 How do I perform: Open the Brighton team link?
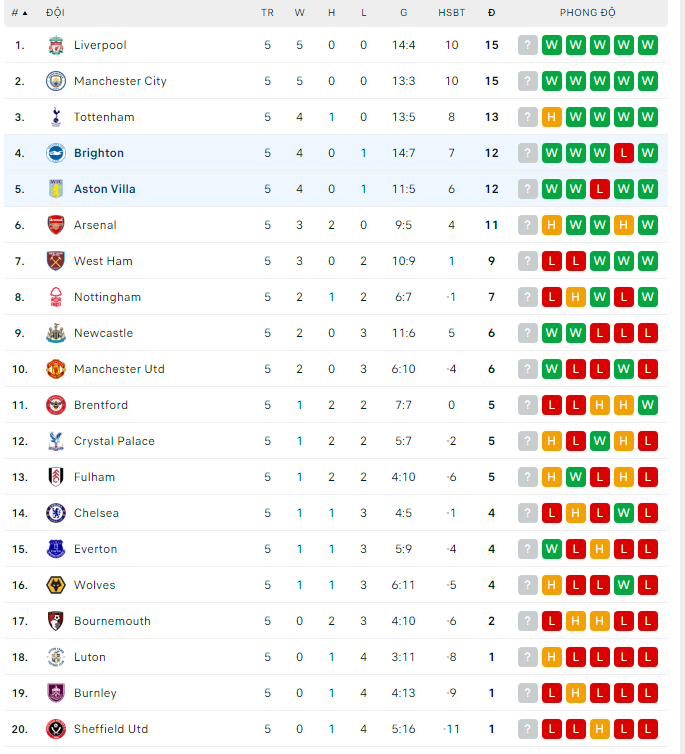pos(99,153)
